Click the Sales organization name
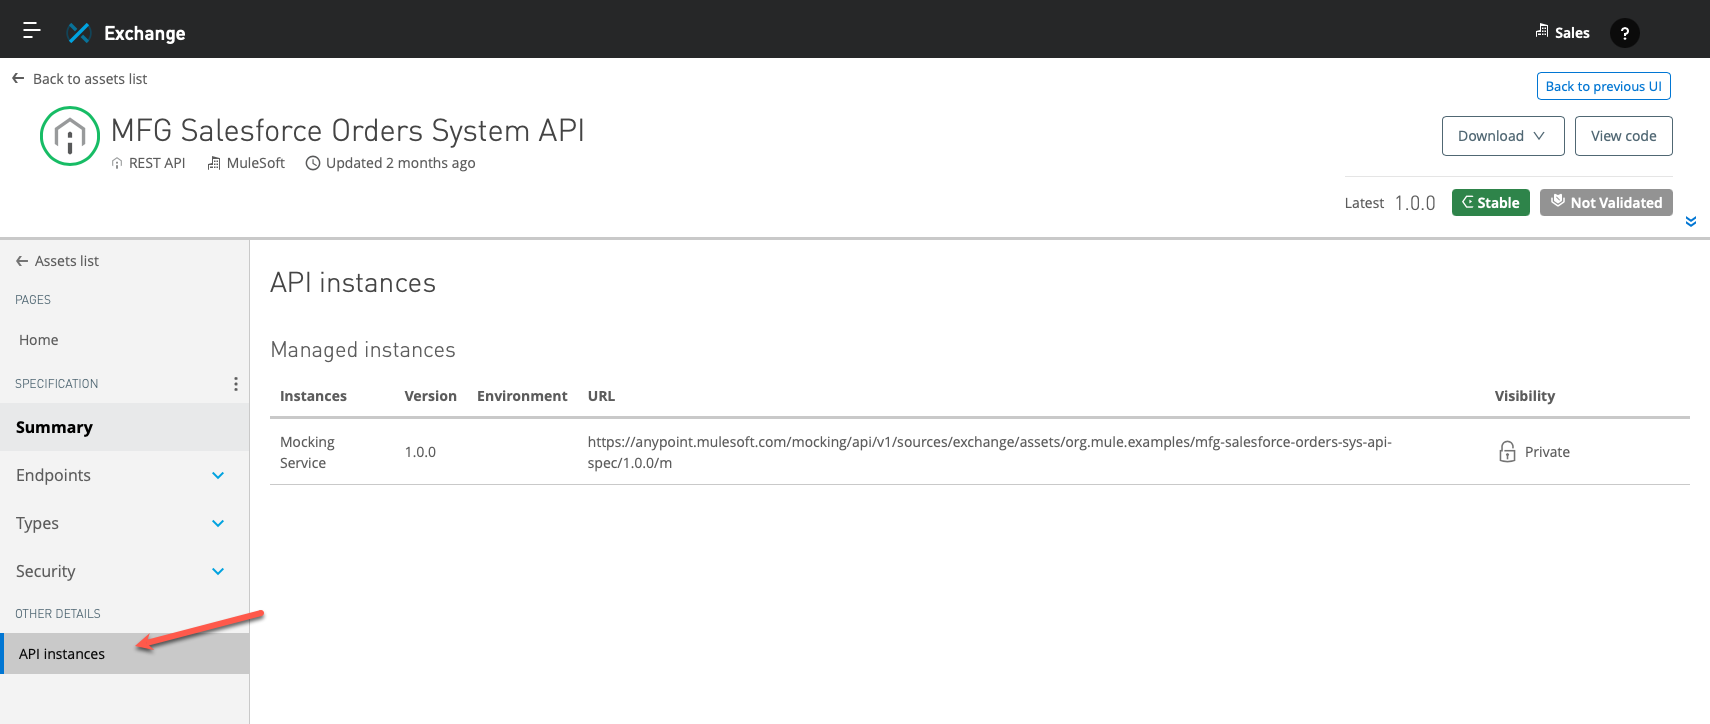Viewport: 1710px width, 724px height. (x=1572, y=33)
